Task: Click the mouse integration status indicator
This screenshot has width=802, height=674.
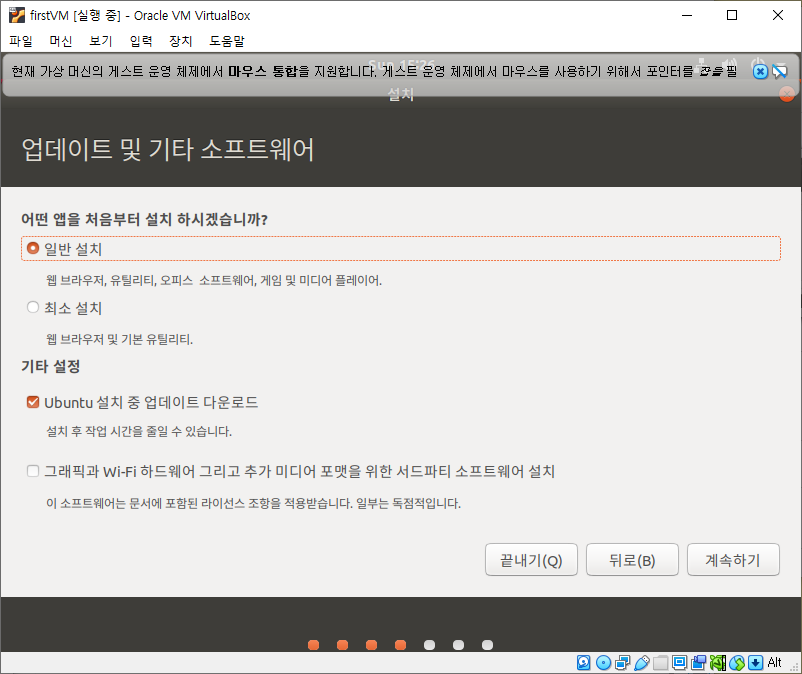Action: (x=737, y=663)
